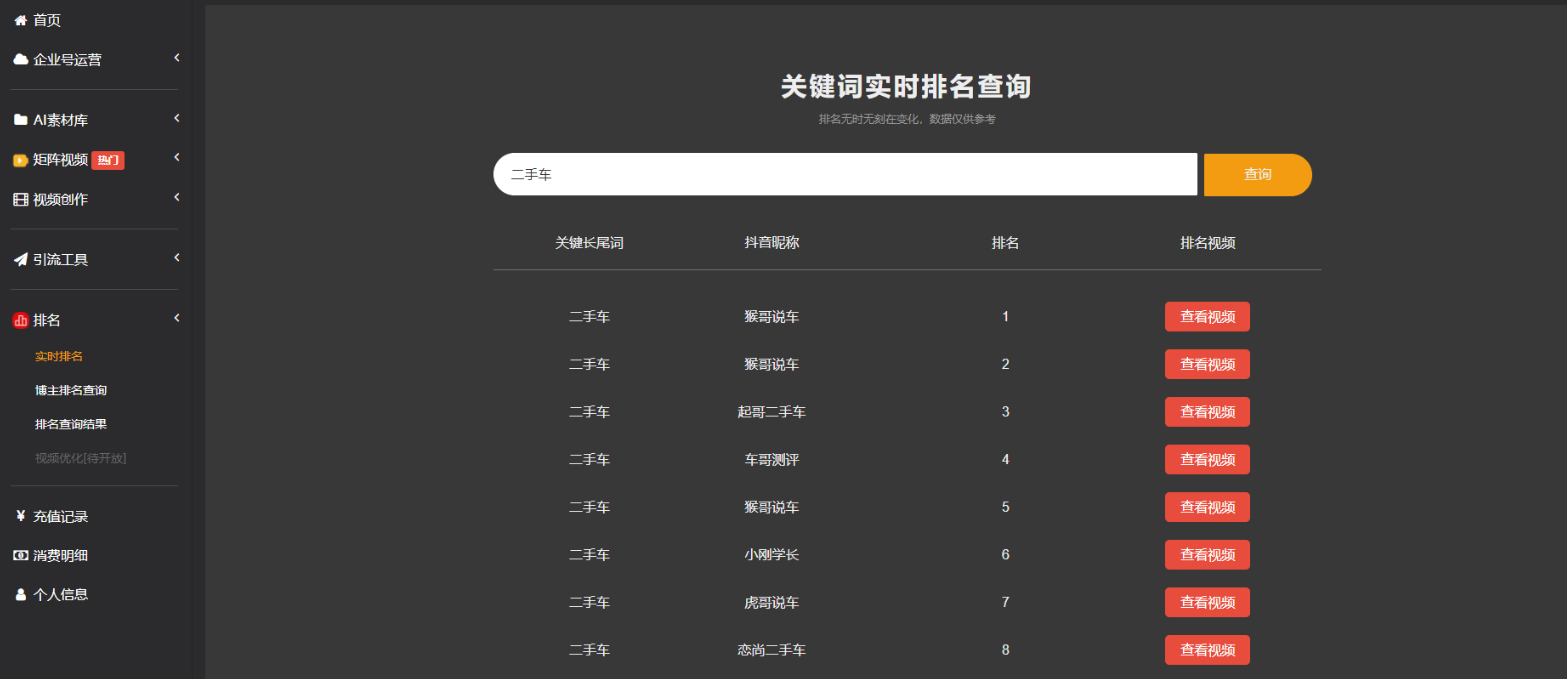Click nickname 车哥测评

click(x=772, y=460)
